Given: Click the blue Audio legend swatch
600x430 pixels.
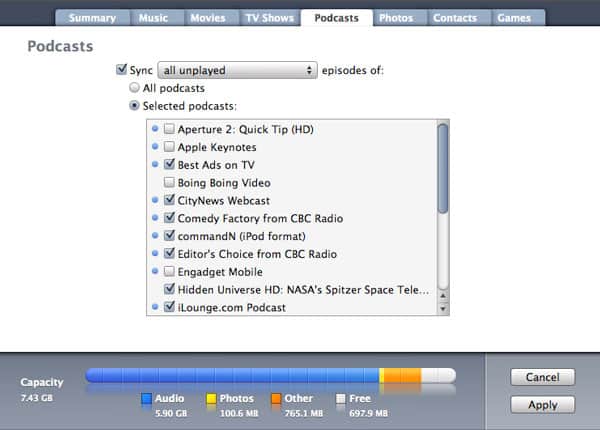Looking at the screenshot, I should 146,399.
